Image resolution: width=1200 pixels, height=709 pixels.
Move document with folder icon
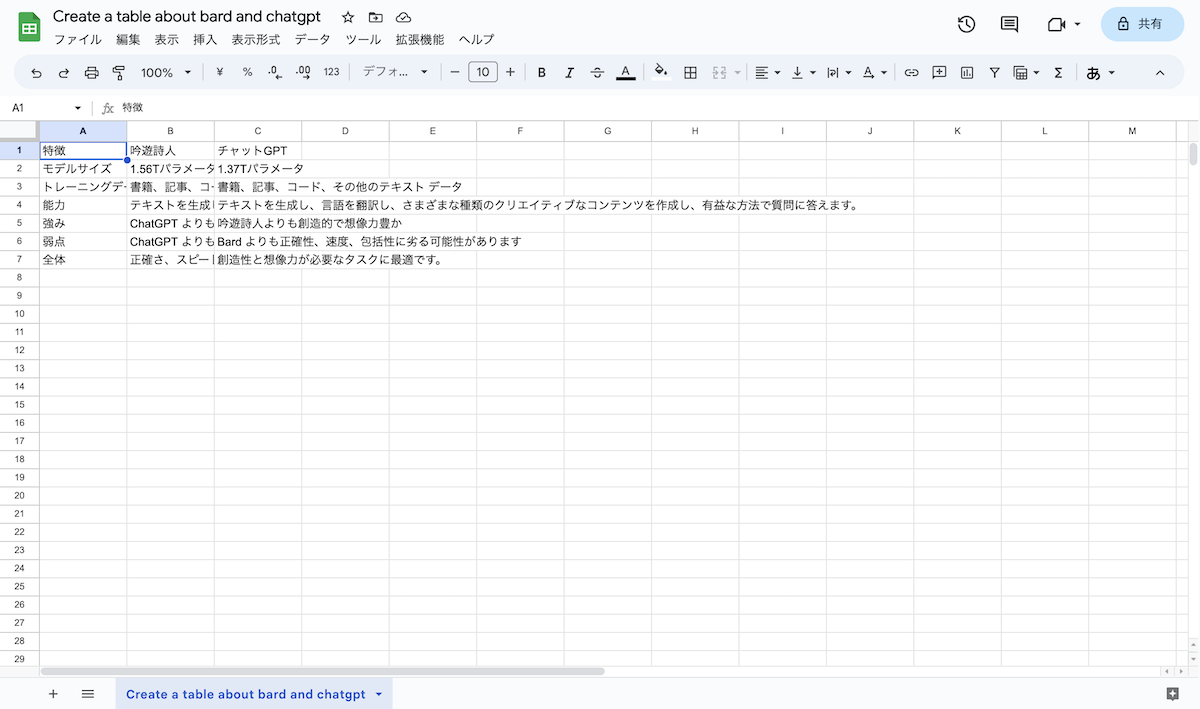376,17
